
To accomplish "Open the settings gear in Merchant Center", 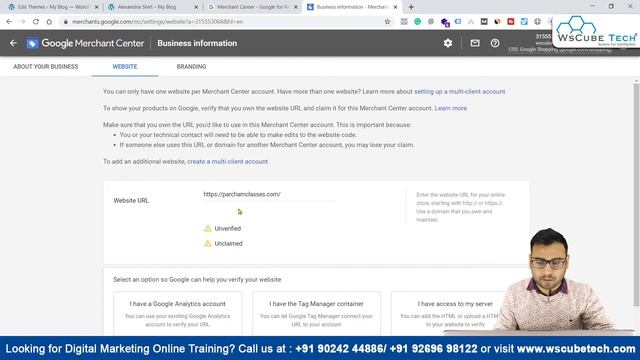I will coord(448,43).
